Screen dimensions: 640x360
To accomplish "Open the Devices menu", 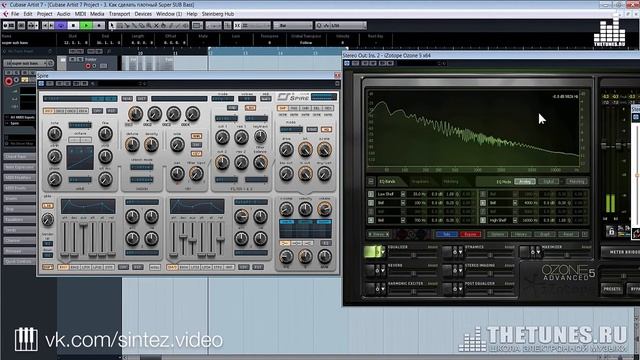I will pyautogui.click(x=143, y=14).
